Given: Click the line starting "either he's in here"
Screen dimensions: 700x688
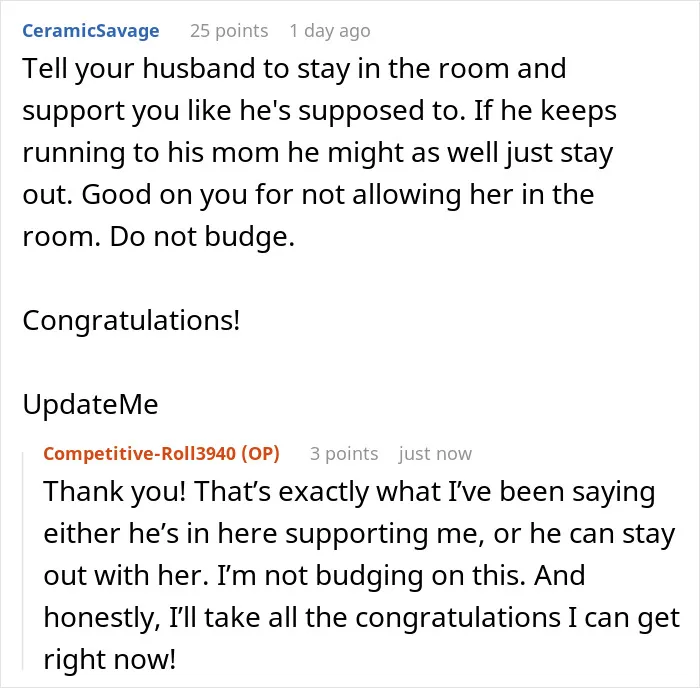Looking at the screenshot, I should [x=359, y=534].
